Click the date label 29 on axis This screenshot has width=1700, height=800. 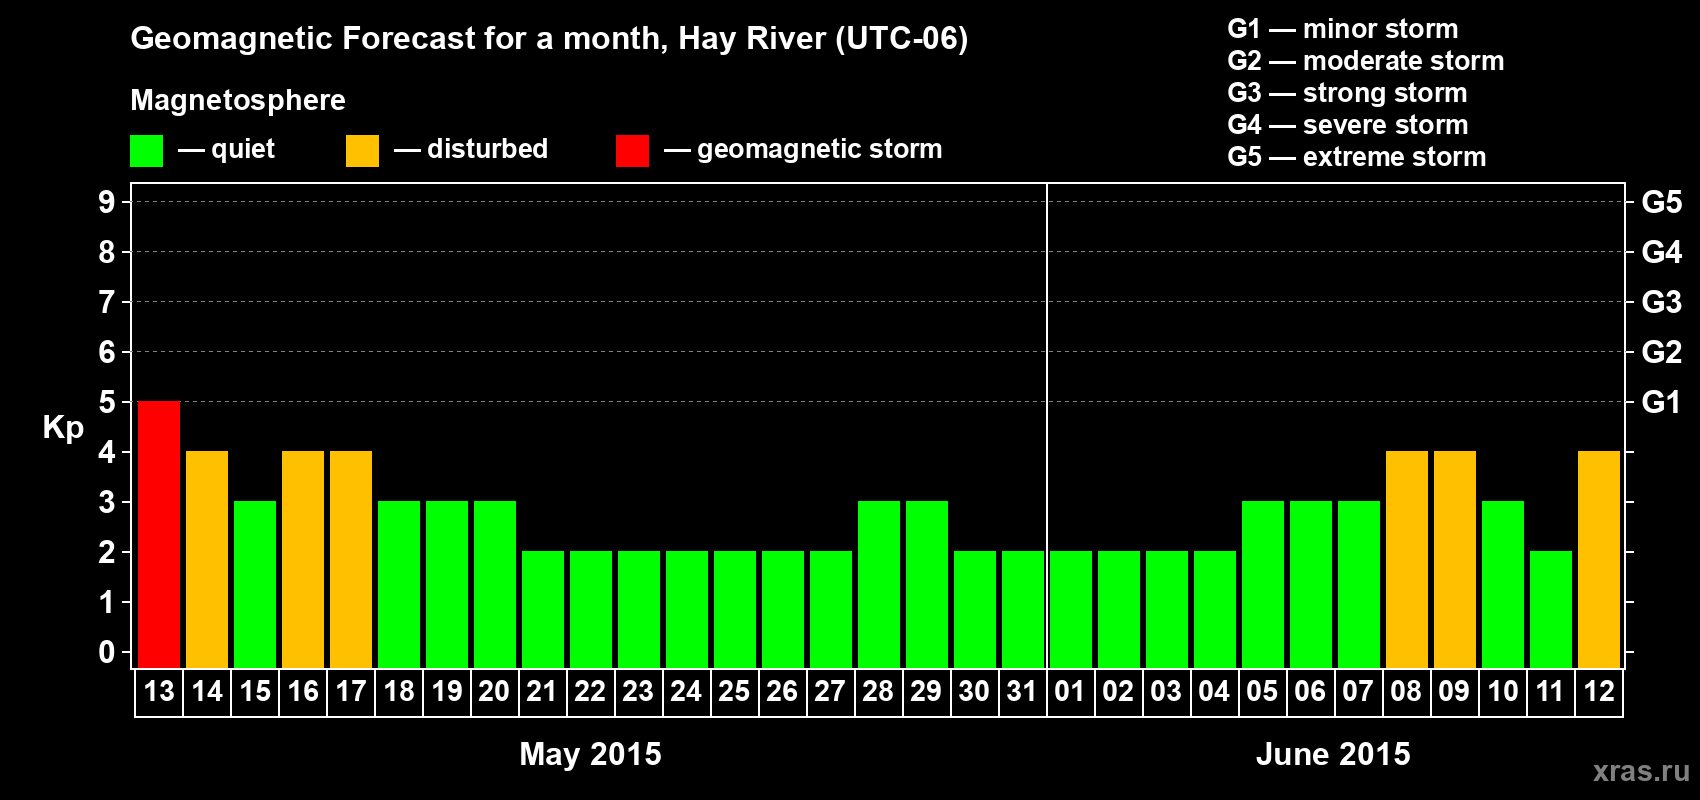[x=926, y=692]
